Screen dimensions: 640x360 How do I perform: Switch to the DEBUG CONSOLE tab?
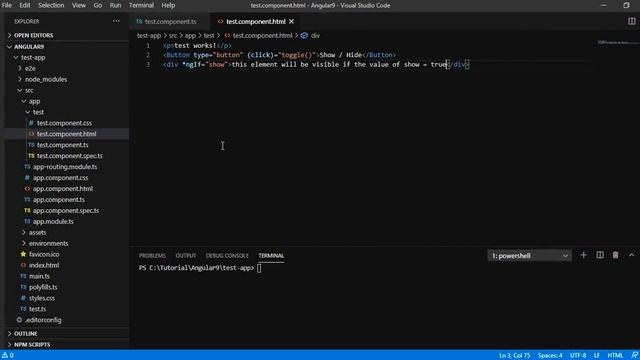point(227,256)
